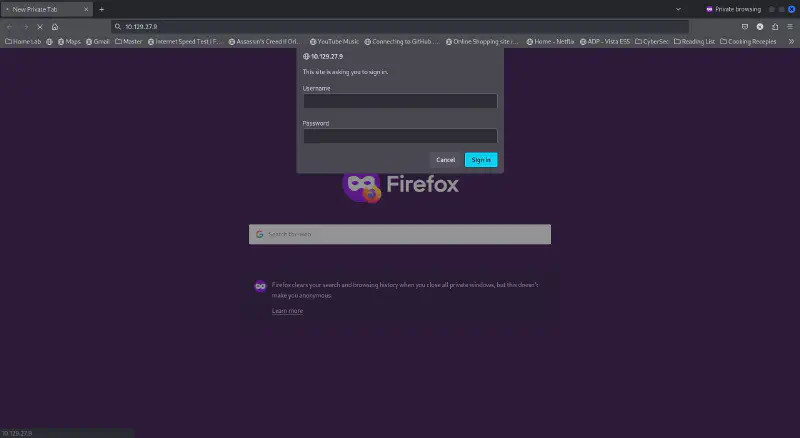
Task: Show more bookmarks overflow chevron
Action: (x=791, y=42)
